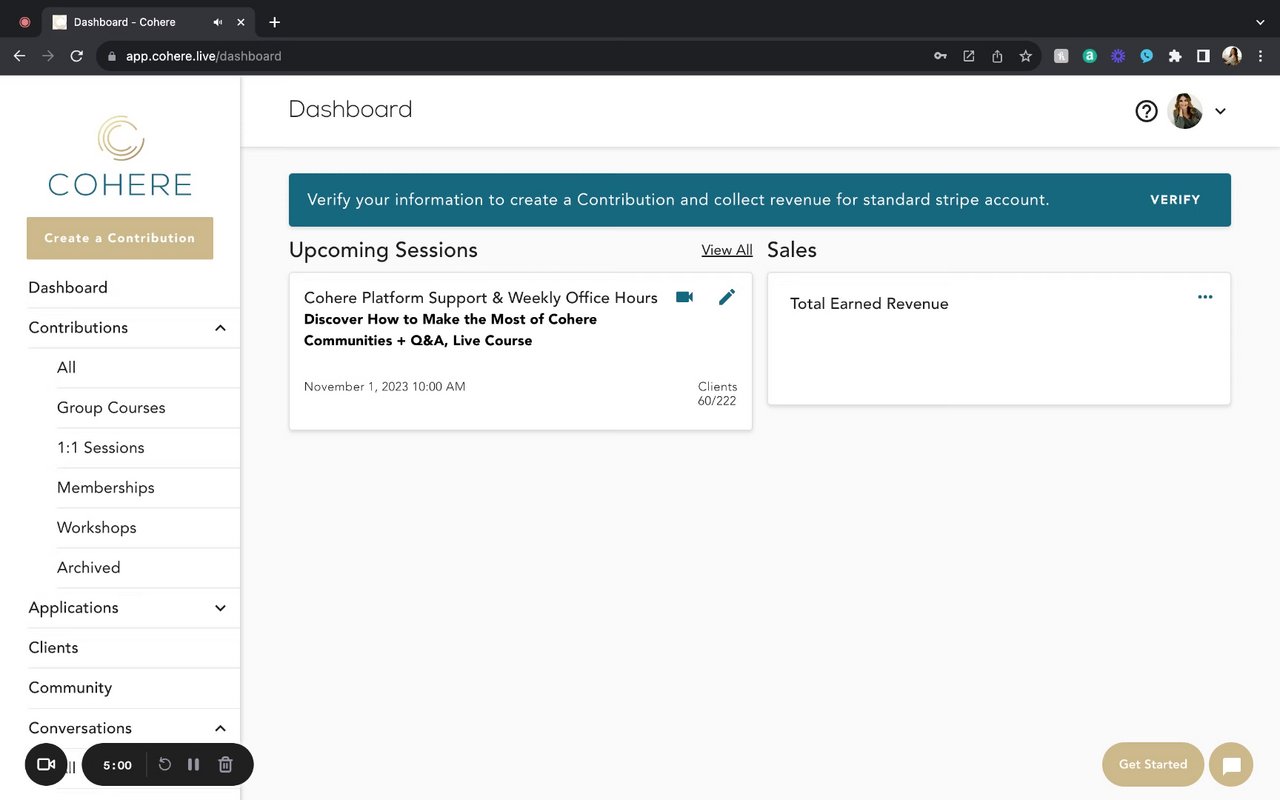The image size is (1280, 800).
Task: Click the VERIFY button in banner
Action: [1175, 200]
